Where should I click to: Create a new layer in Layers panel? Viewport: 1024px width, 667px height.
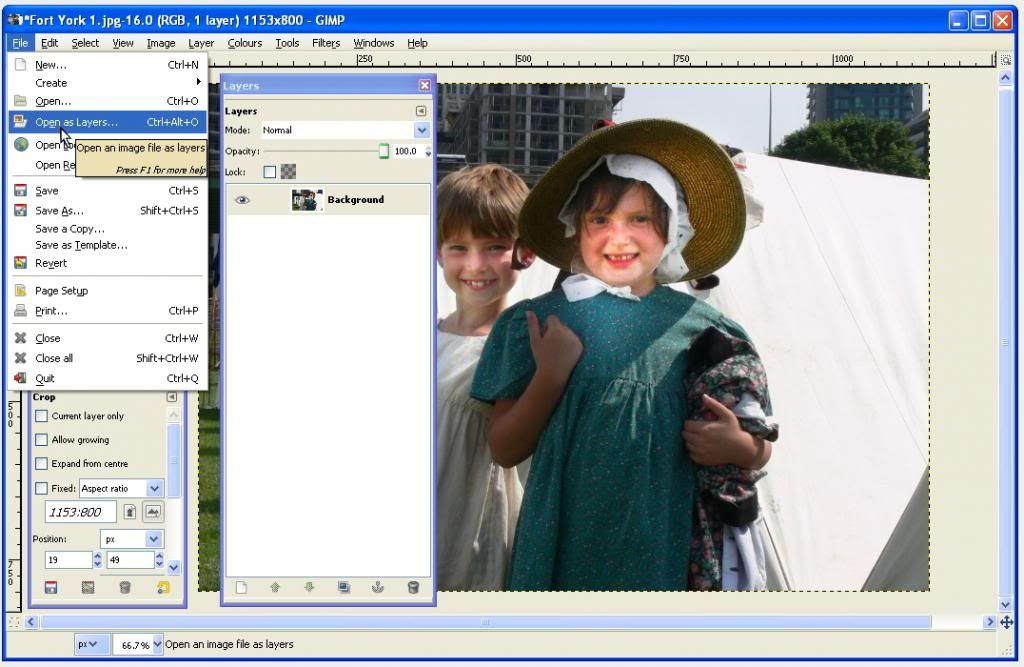coord(241,587)
